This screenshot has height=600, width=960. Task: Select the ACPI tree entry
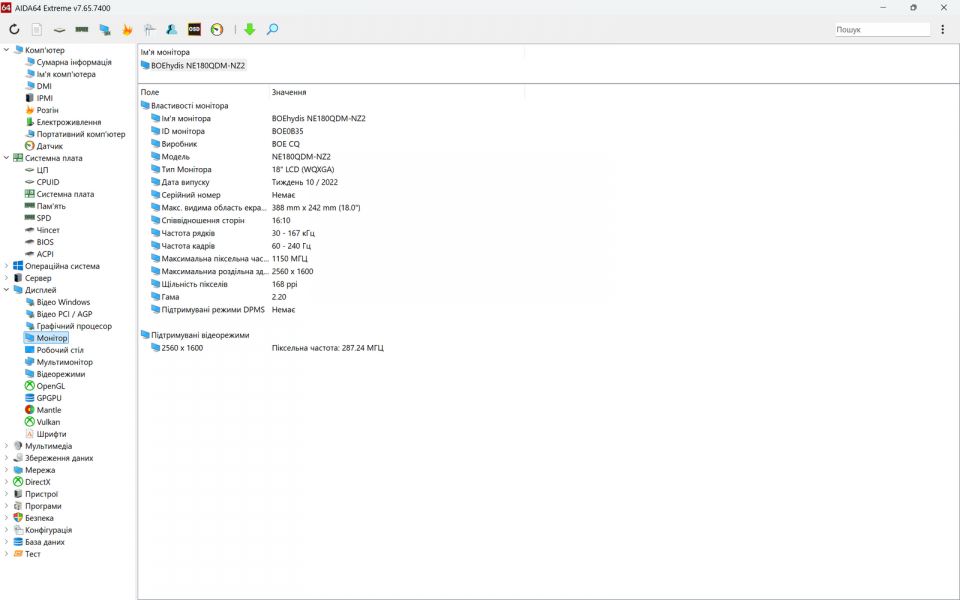point(45,253)
